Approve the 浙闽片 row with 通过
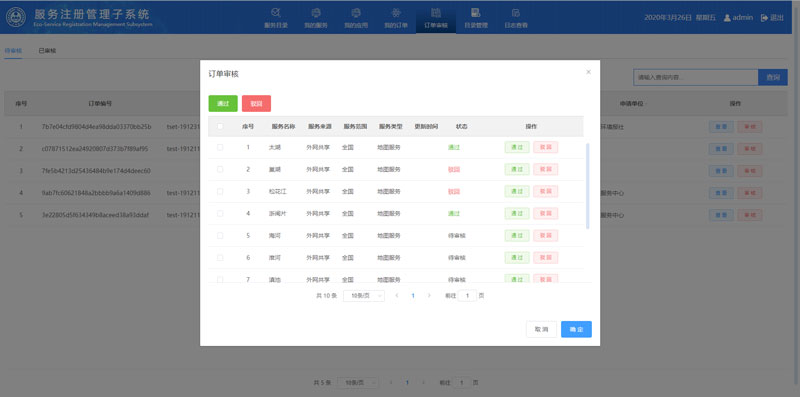 [x=517, y=213]
